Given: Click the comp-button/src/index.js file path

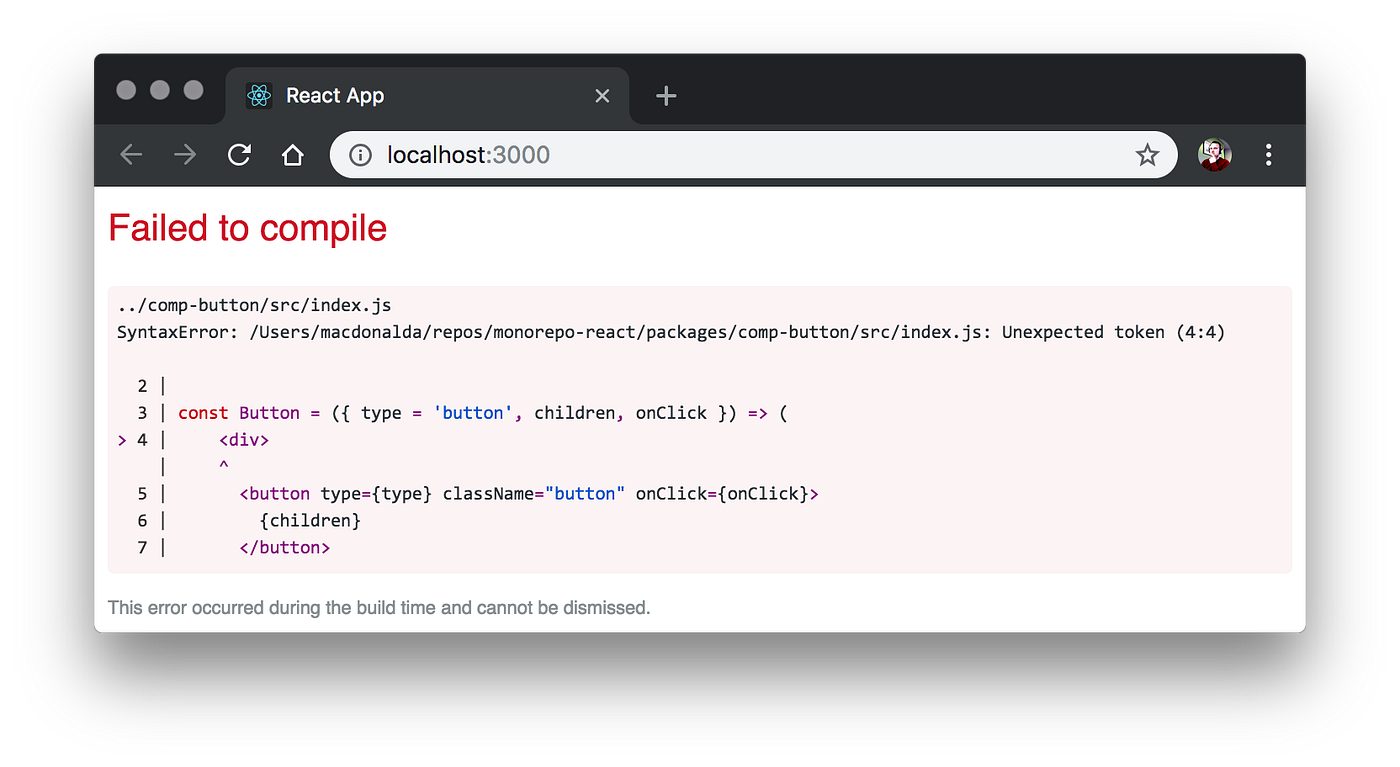Looking at the screenshot, I should pyautogui.click(x=255, y=304).
